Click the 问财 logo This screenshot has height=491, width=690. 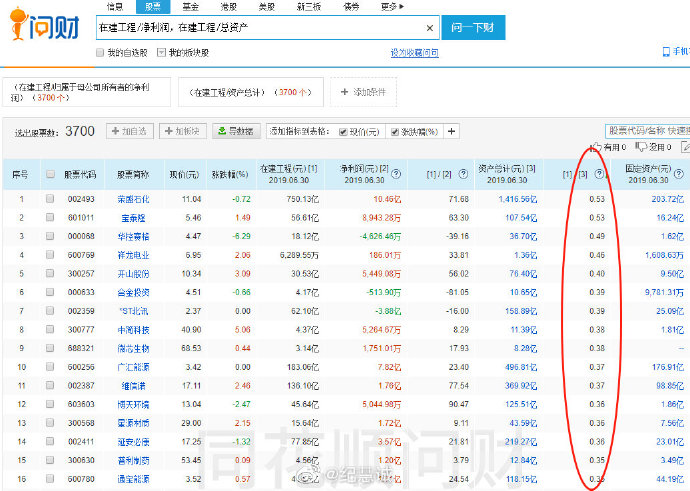44,25
